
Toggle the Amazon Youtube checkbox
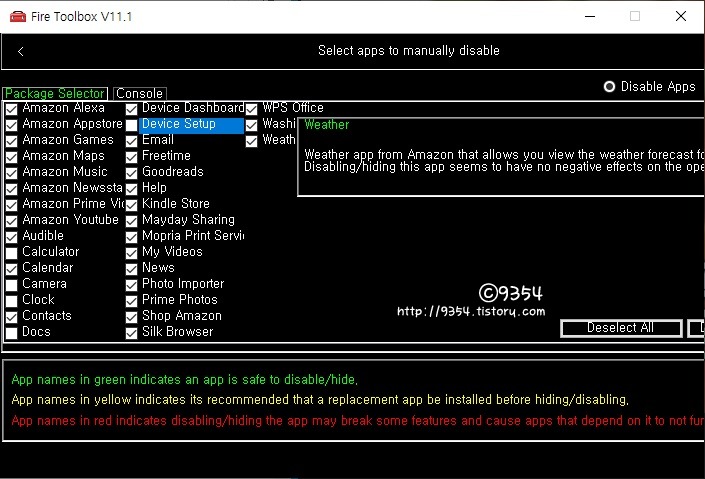[12, 220]
